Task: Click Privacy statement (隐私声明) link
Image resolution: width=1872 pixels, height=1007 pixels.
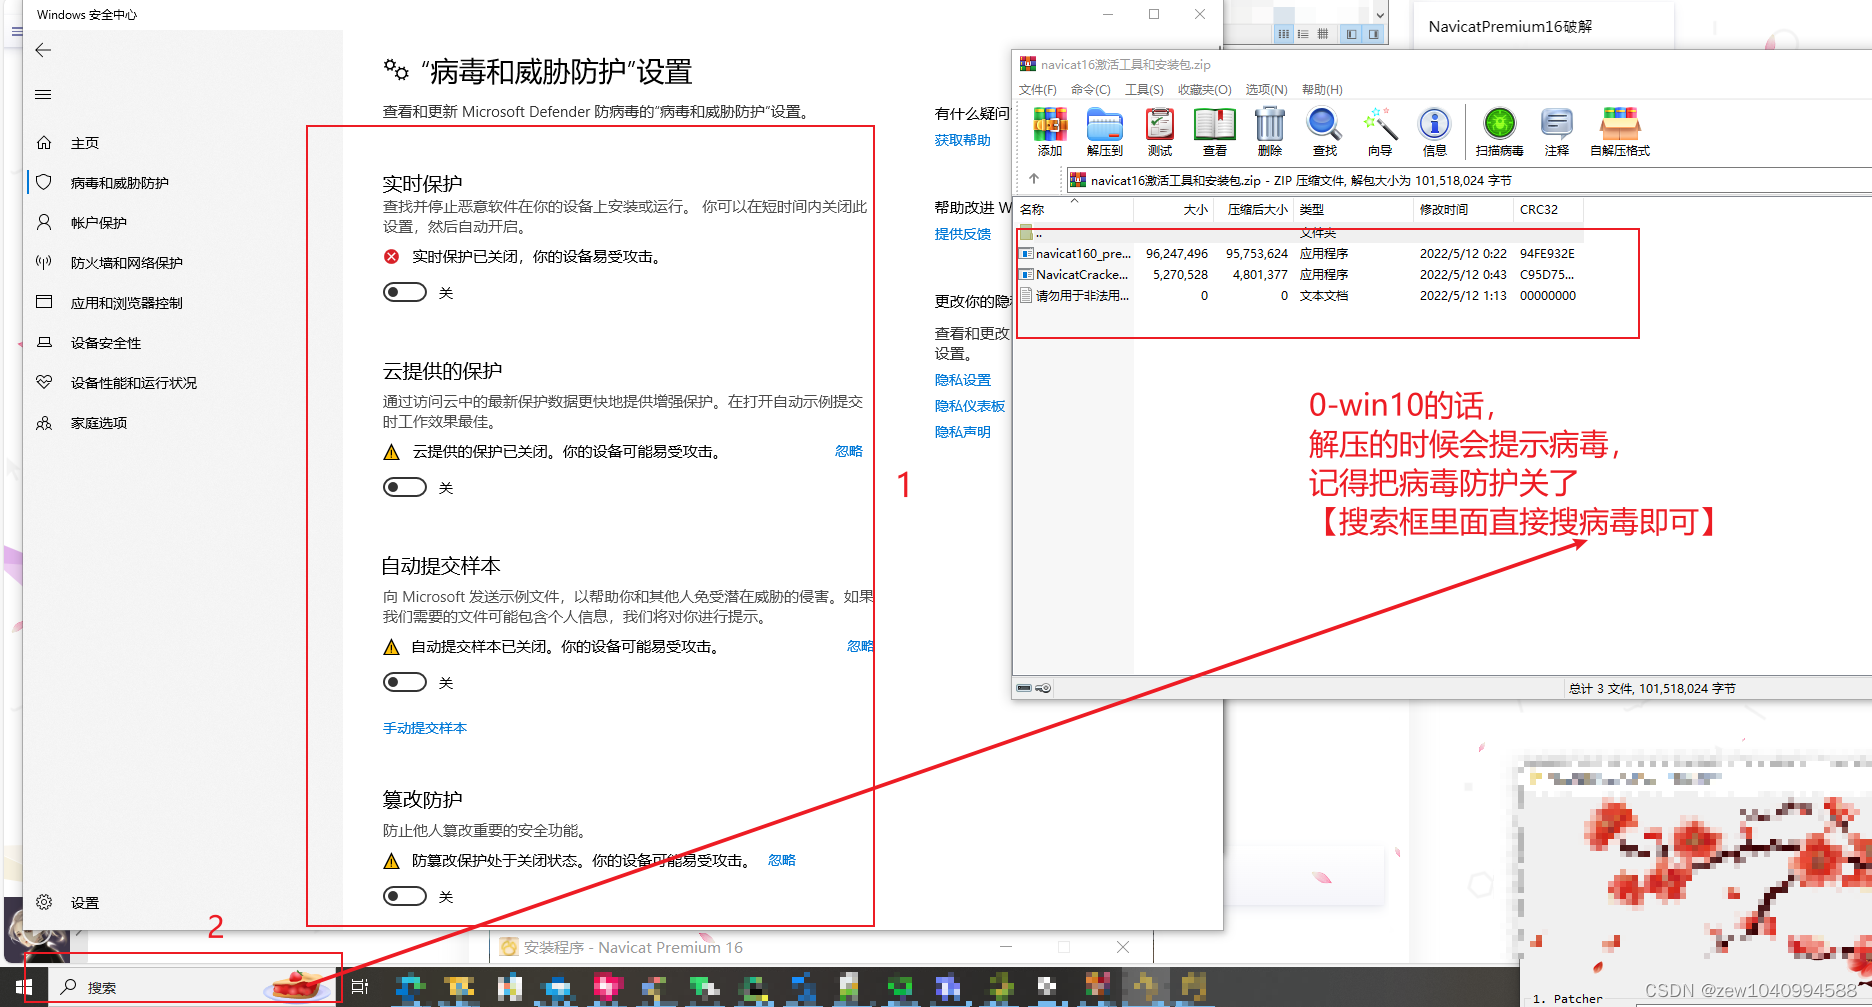Action: pyautogui.click(x=962, y=432)
